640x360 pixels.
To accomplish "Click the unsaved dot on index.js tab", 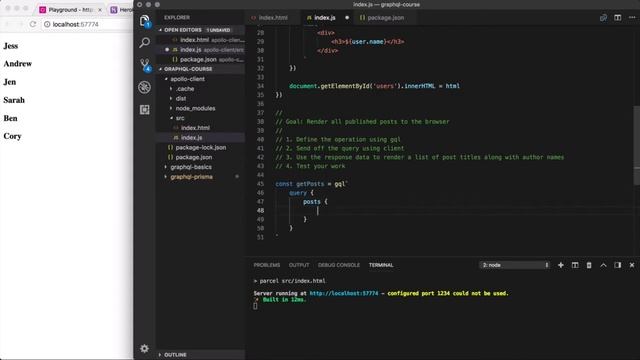I will point(347,18).
